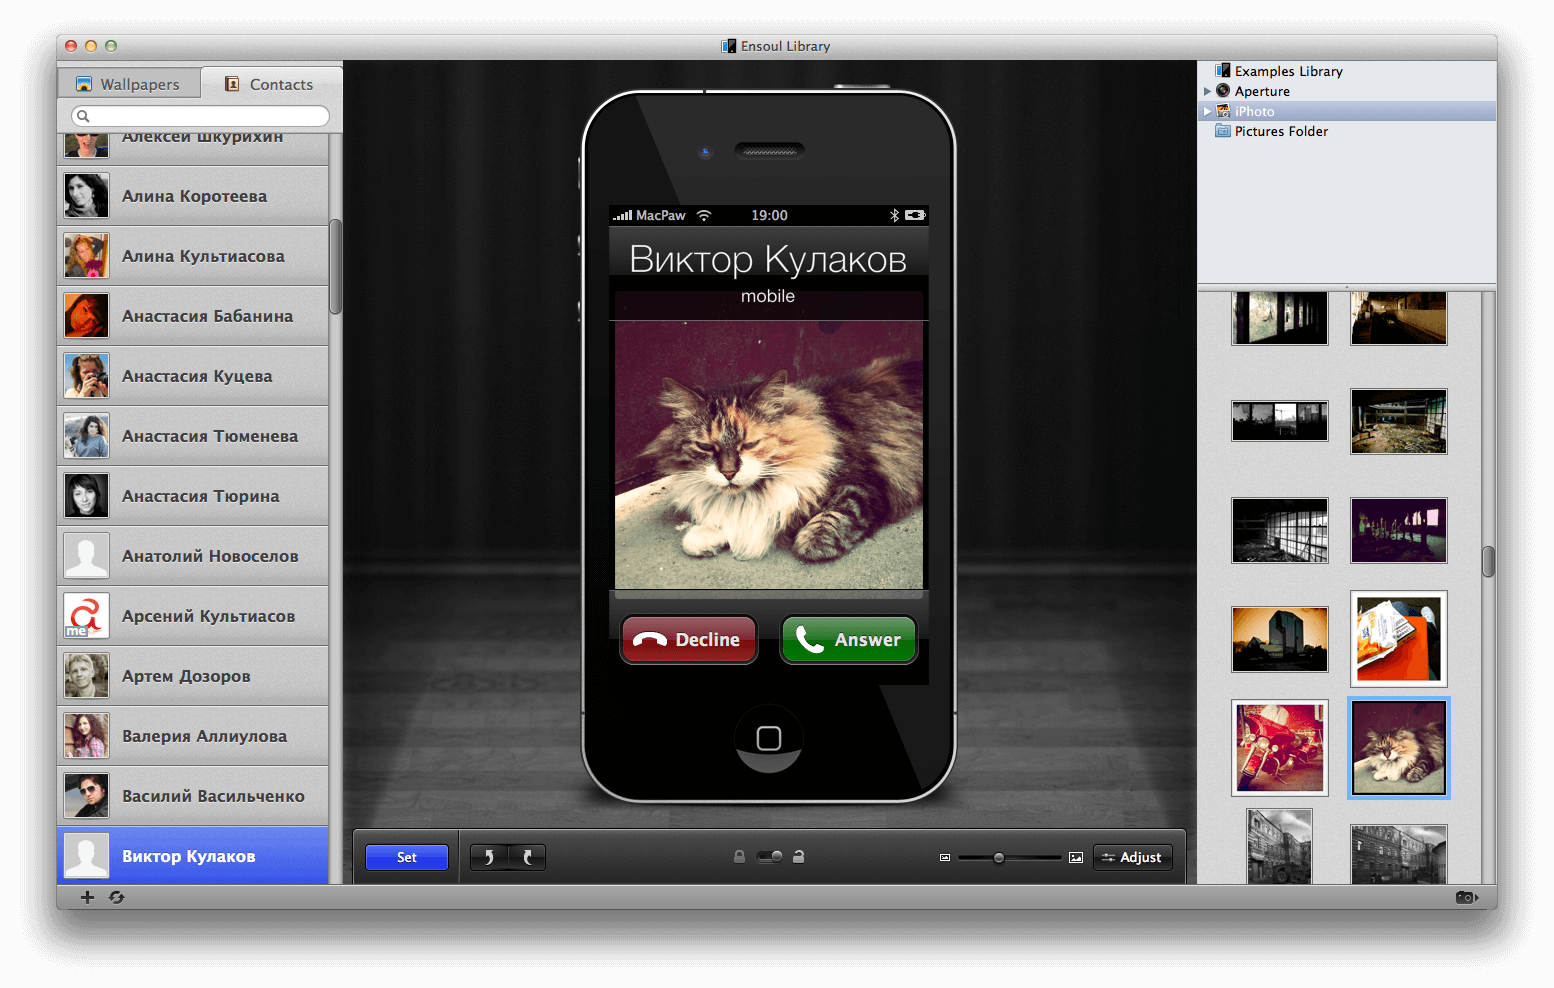Viewport: 1554px width, 988px height.
Task: Switch to the Contacts tab
Action: pos(271,84)
